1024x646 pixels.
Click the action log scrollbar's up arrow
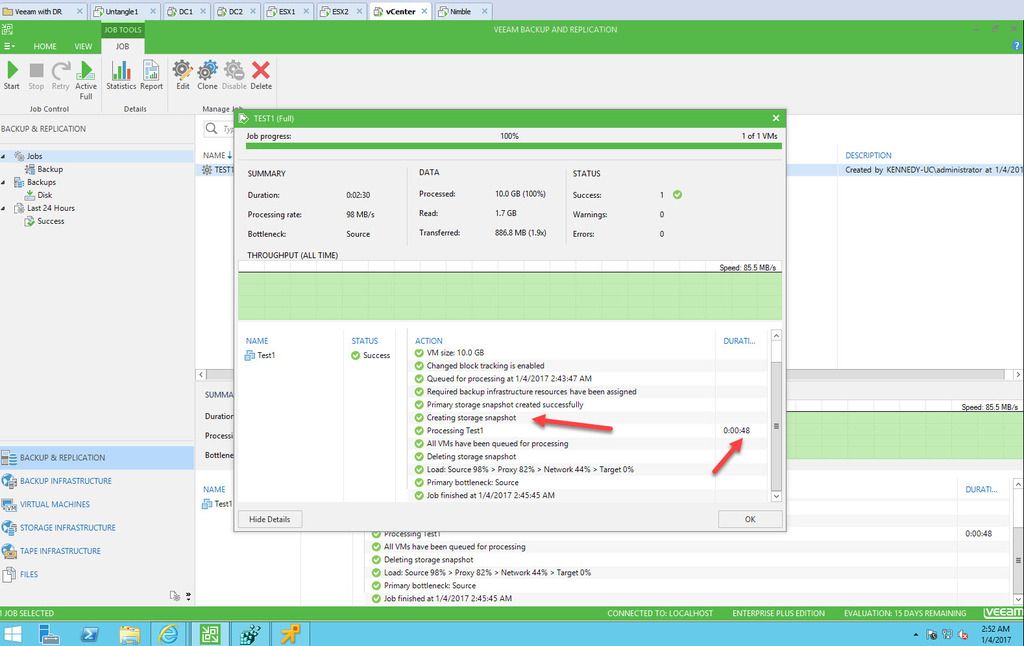[776, 335]
